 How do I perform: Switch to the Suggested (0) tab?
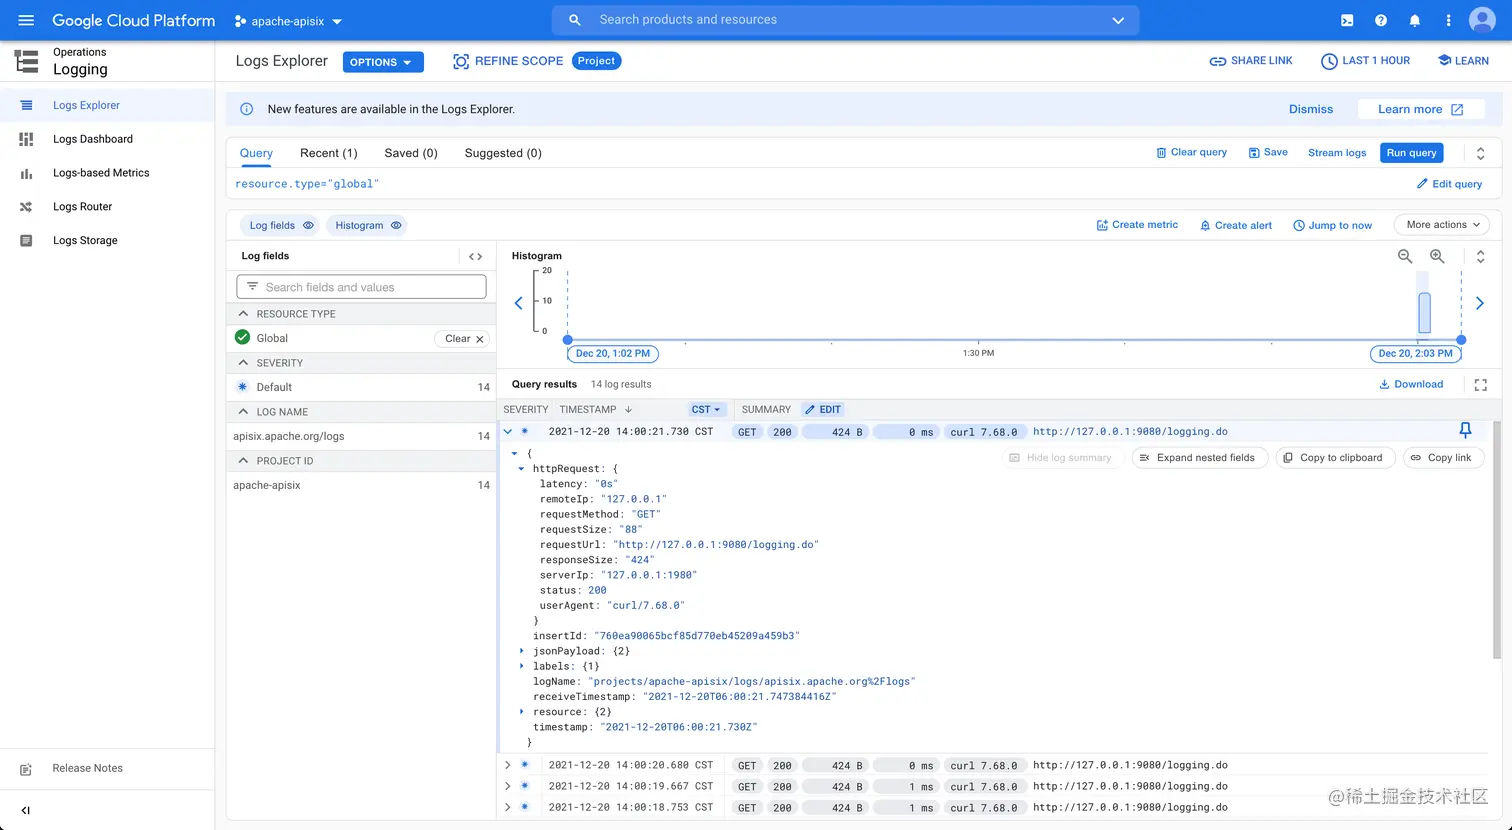503,153
